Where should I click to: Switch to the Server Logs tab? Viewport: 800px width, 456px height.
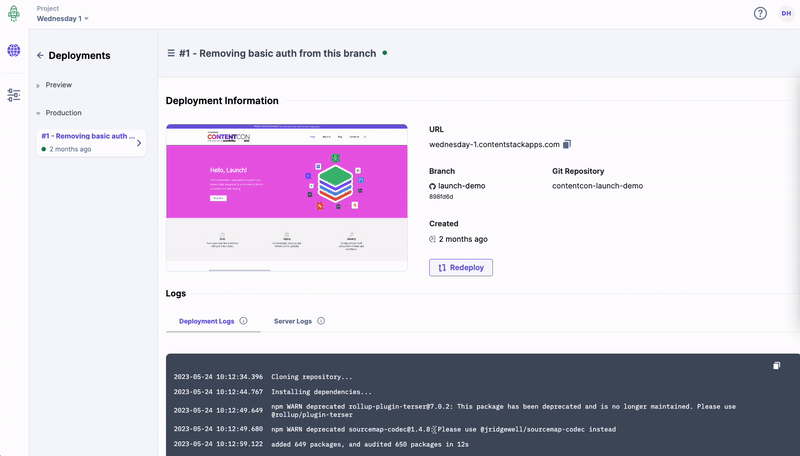tap(293, 321)
